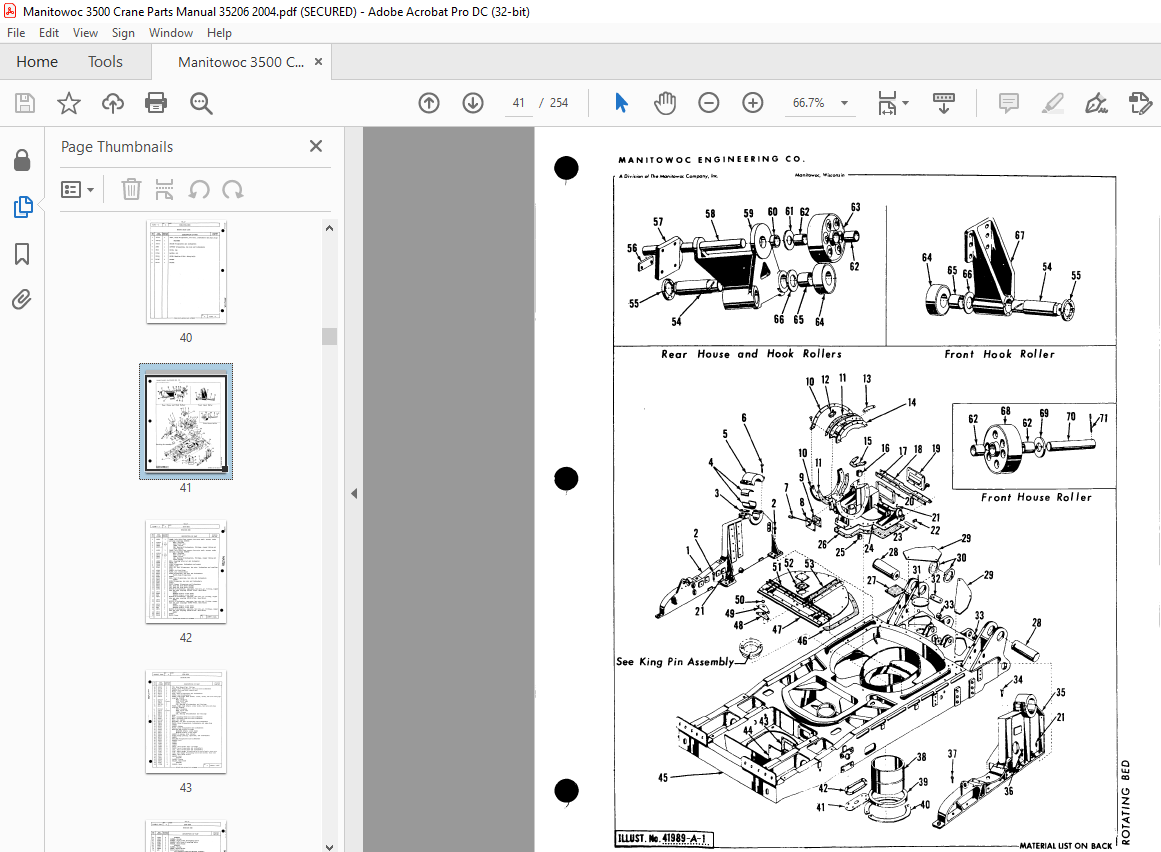The width and height of the screenshot is (1161, 852).
Task: Open the Bookmarks panel
Action: (x=22, y=254)
